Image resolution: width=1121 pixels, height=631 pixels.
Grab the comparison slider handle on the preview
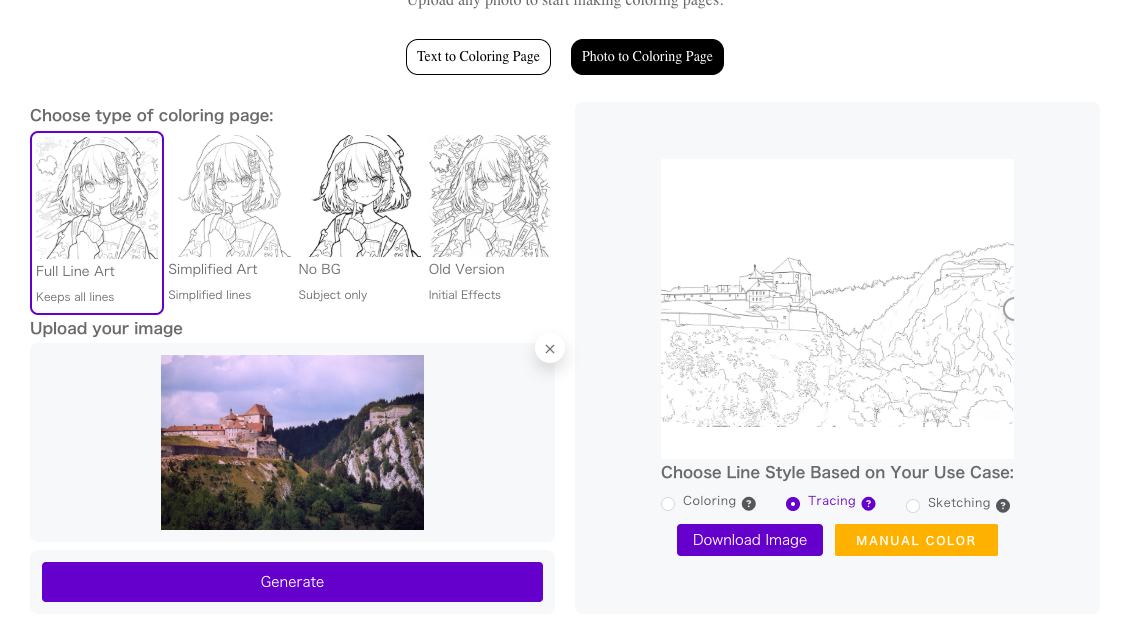1011,309
